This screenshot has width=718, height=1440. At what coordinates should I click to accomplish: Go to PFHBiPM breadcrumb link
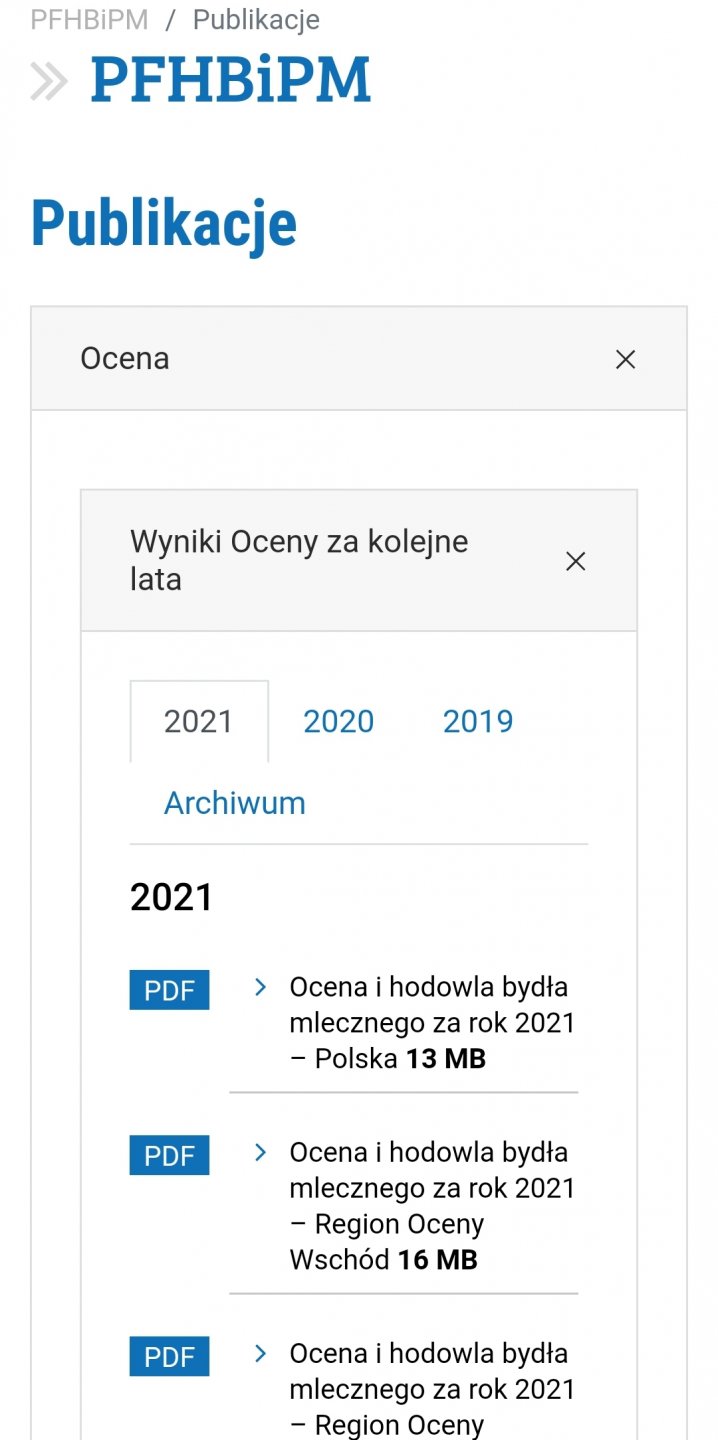[x=89, y=19]
